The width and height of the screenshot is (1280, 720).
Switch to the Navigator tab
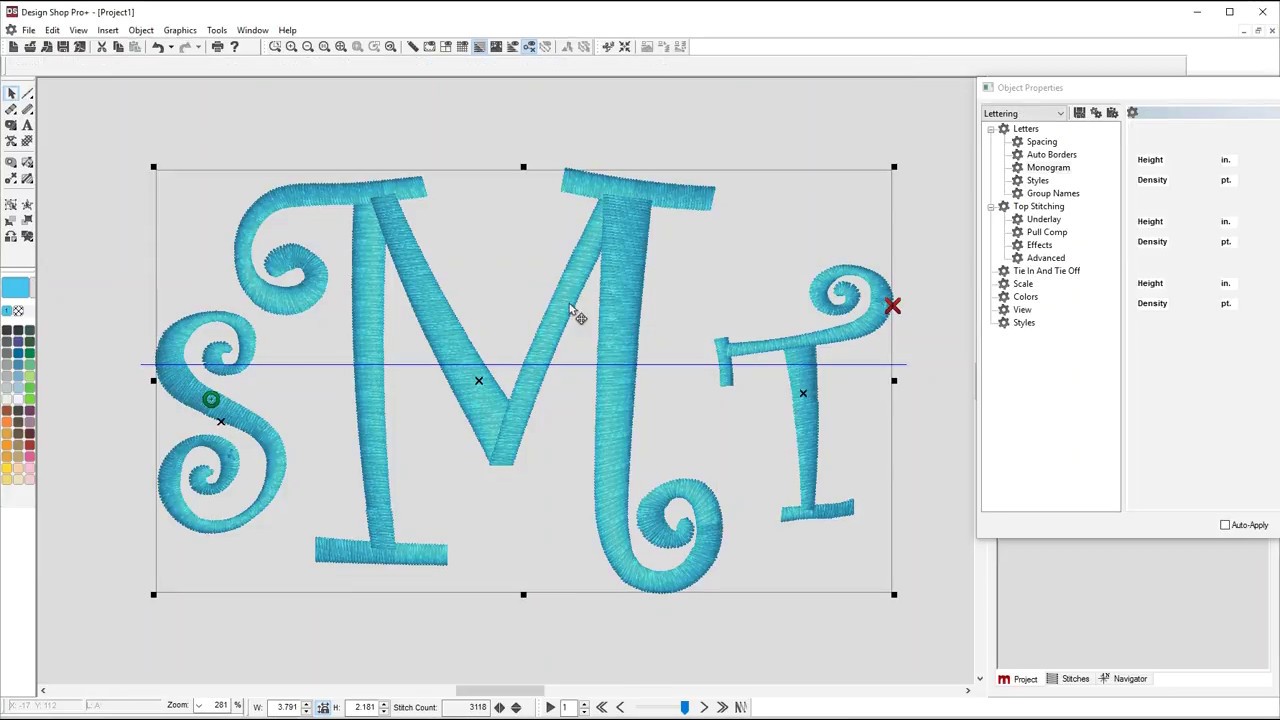tap(1123, 679)
